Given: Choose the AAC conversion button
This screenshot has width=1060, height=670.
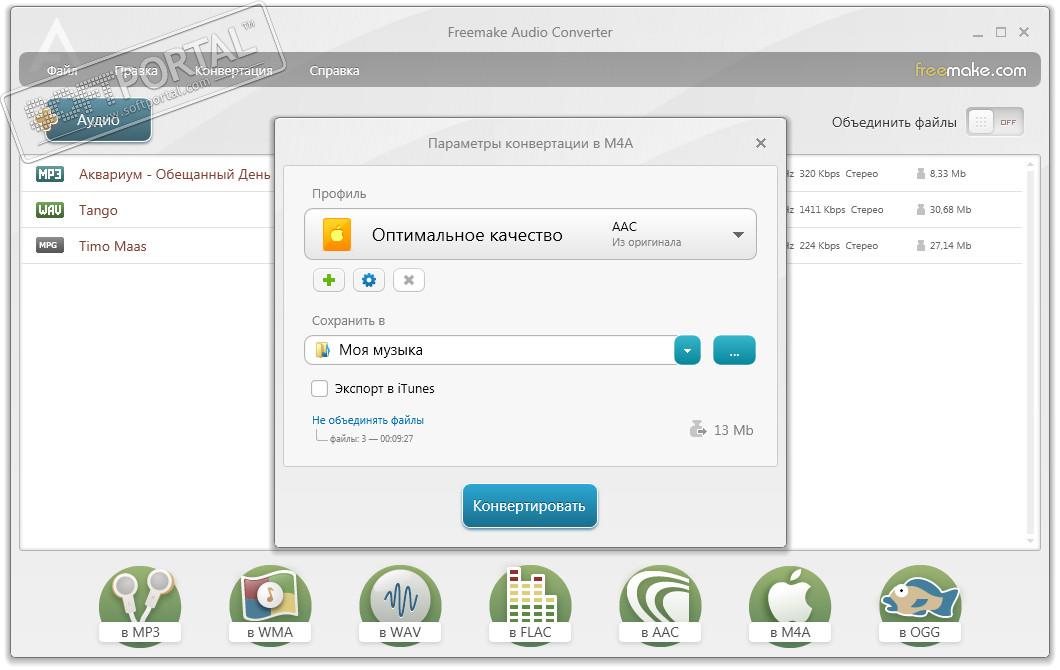Looking at the screenshot, I should point(660,605).
